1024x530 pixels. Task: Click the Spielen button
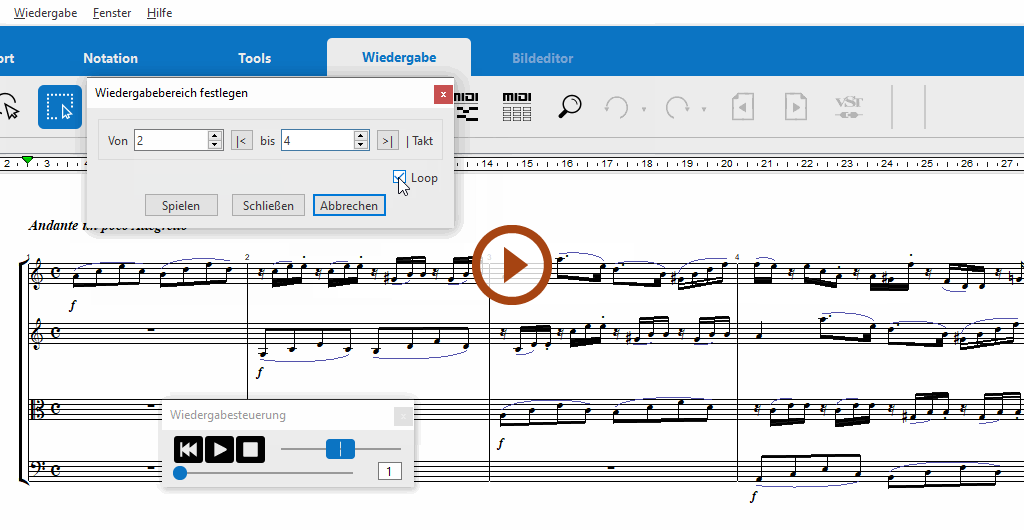pos(181,205)
